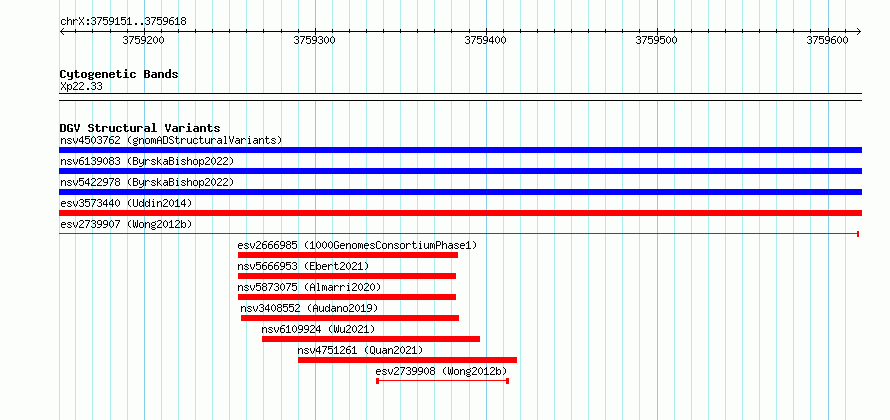Viewport: 890px width, 420px height.
Task: Select the Xp22.33 band label
Action: click(81, 87)
